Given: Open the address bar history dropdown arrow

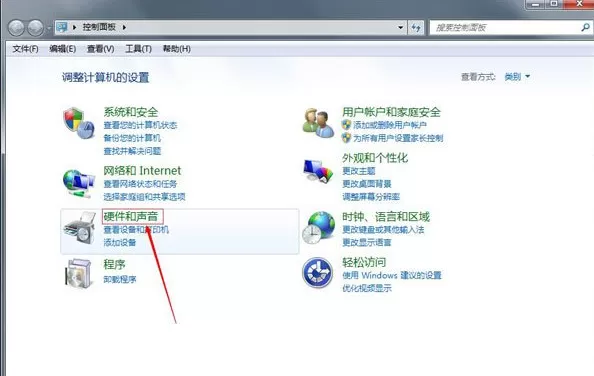Looking at the screenshot, I should tap(400, 27).
